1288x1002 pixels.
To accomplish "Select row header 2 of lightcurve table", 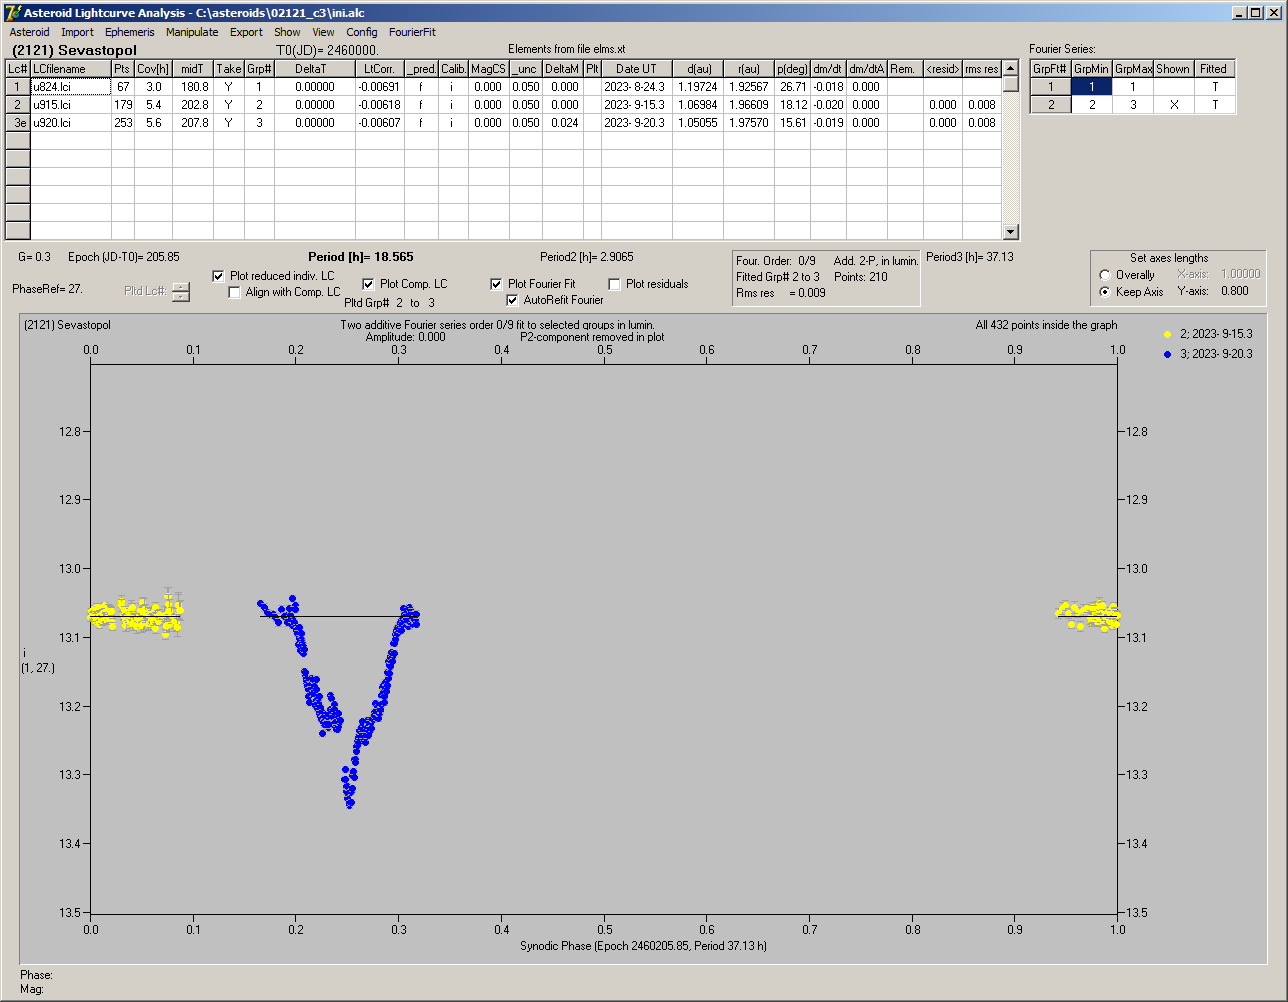I will (x=18, y=105).
